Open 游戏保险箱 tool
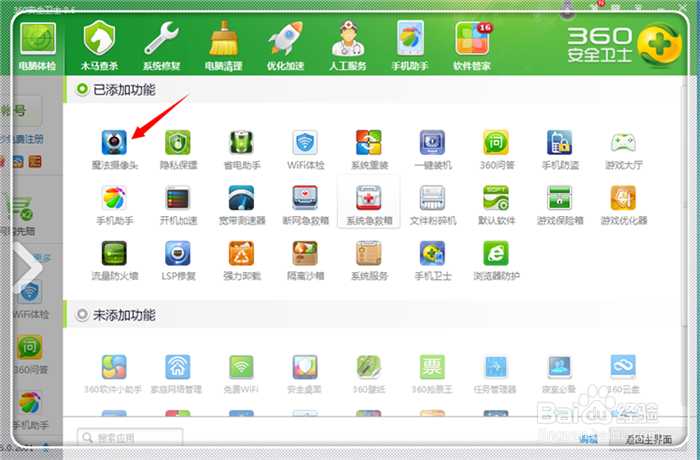This screenshot has height=460, width=700. (x=560, y=205)
